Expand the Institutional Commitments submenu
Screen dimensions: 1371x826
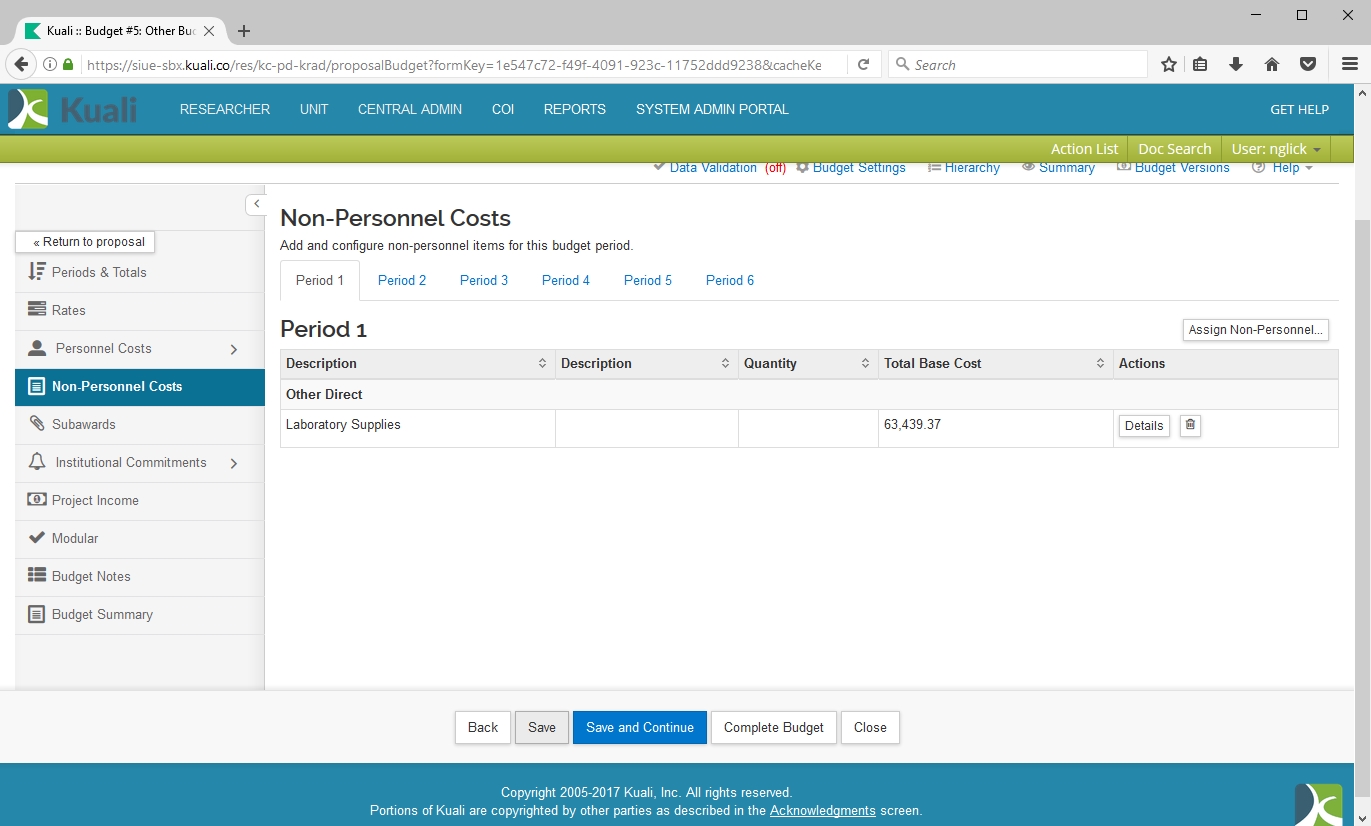click(x=234, y=463)
